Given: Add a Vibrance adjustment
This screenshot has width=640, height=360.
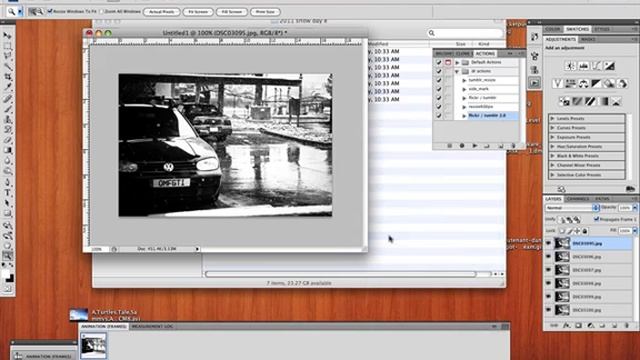Looking at the screenshot, I should click(x=558, y=84).
